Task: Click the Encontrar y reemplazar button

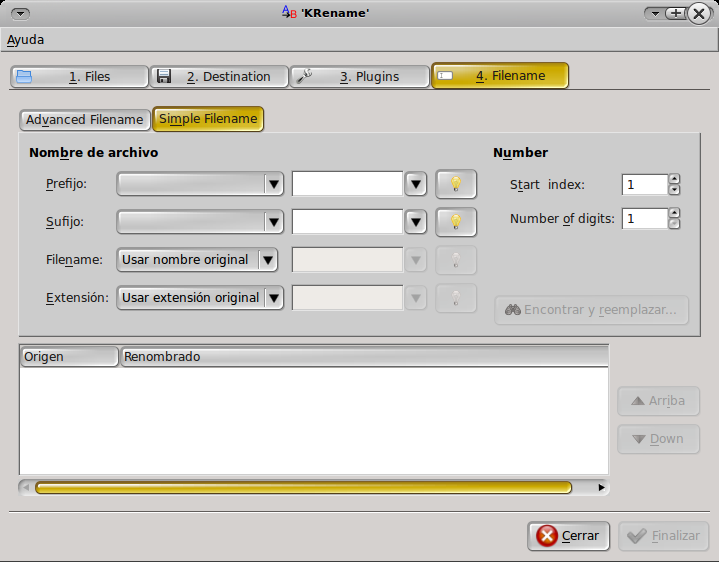Action: 592,310
